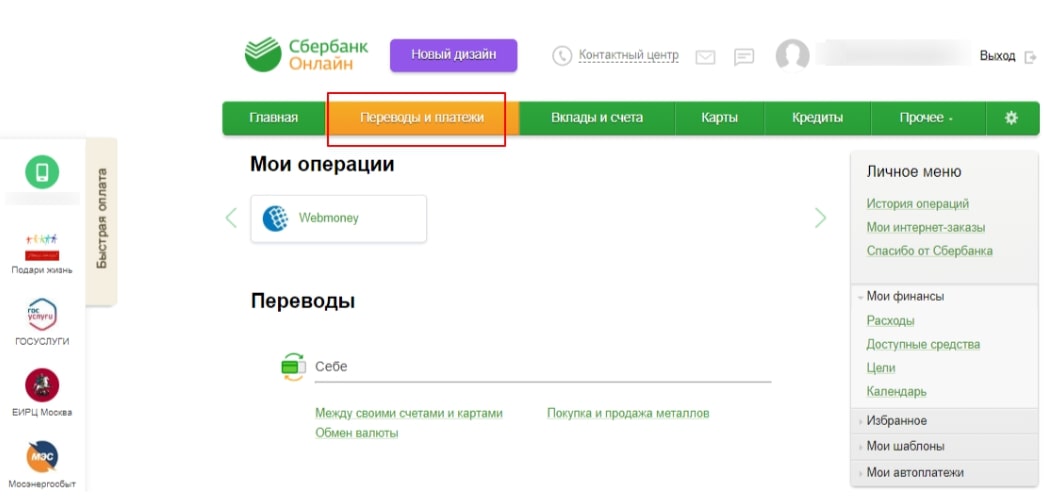The width and height of the screenshot is (1044, 498).
Task: Open Обмен валюты link
Action: 357,433
